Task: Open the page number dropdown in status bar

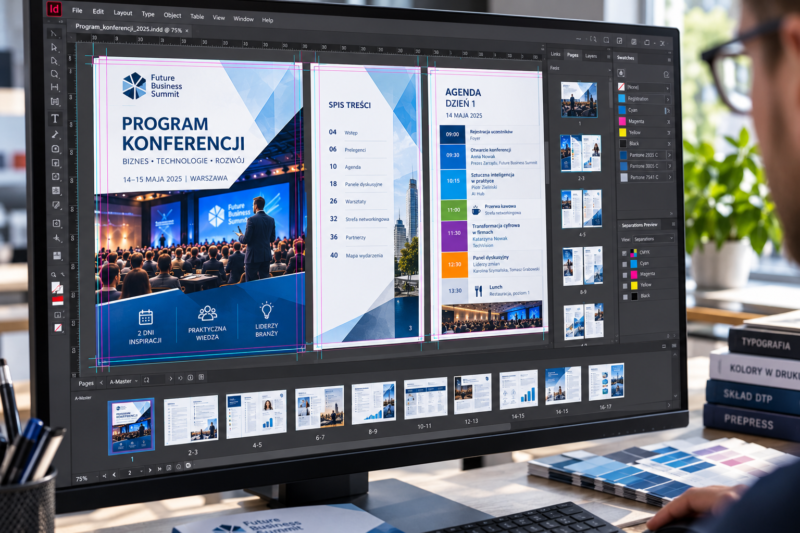Action: [x=141, y=471]
